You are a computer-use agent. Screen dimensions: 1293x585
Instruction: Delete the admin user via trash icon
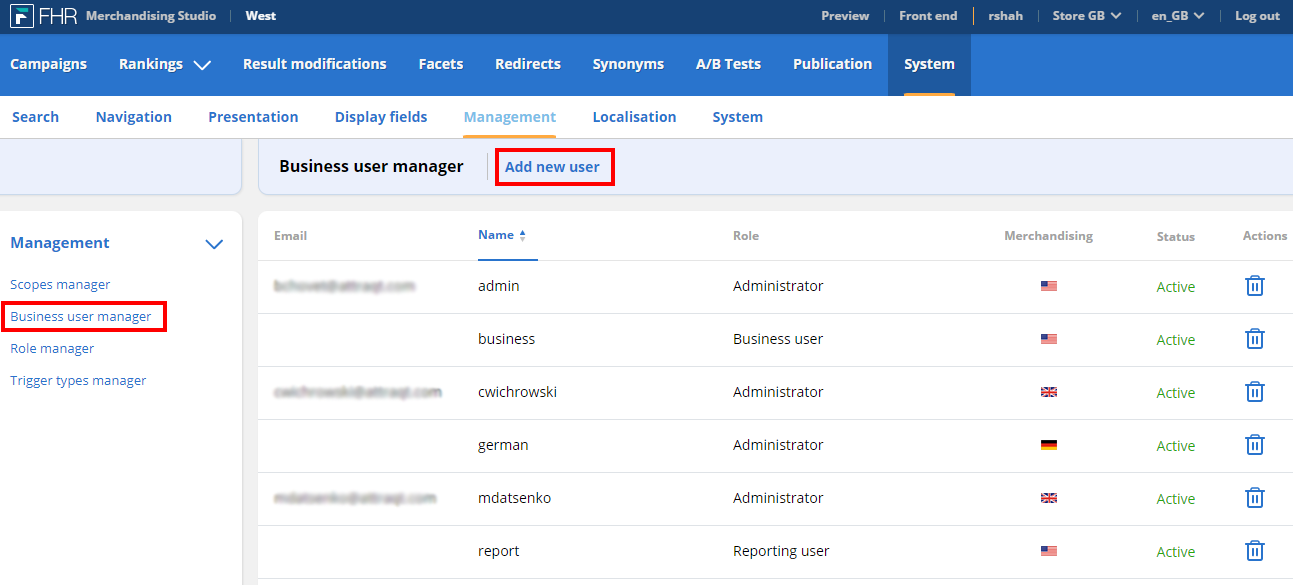[x=1255, y=286]
